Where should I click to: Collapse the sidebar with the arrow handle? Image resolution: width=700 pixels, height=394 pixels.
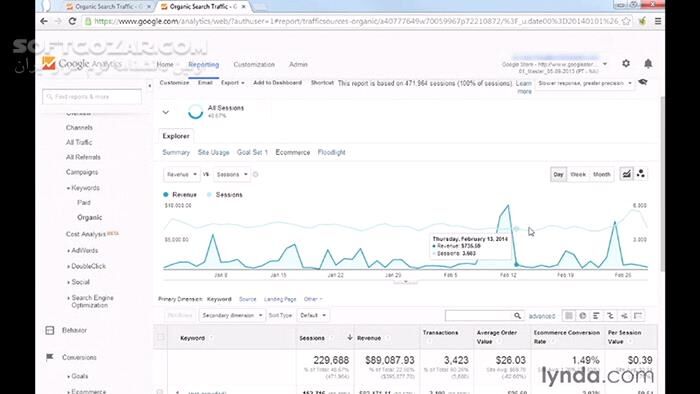pyautogui.click(x=150, y=85)
